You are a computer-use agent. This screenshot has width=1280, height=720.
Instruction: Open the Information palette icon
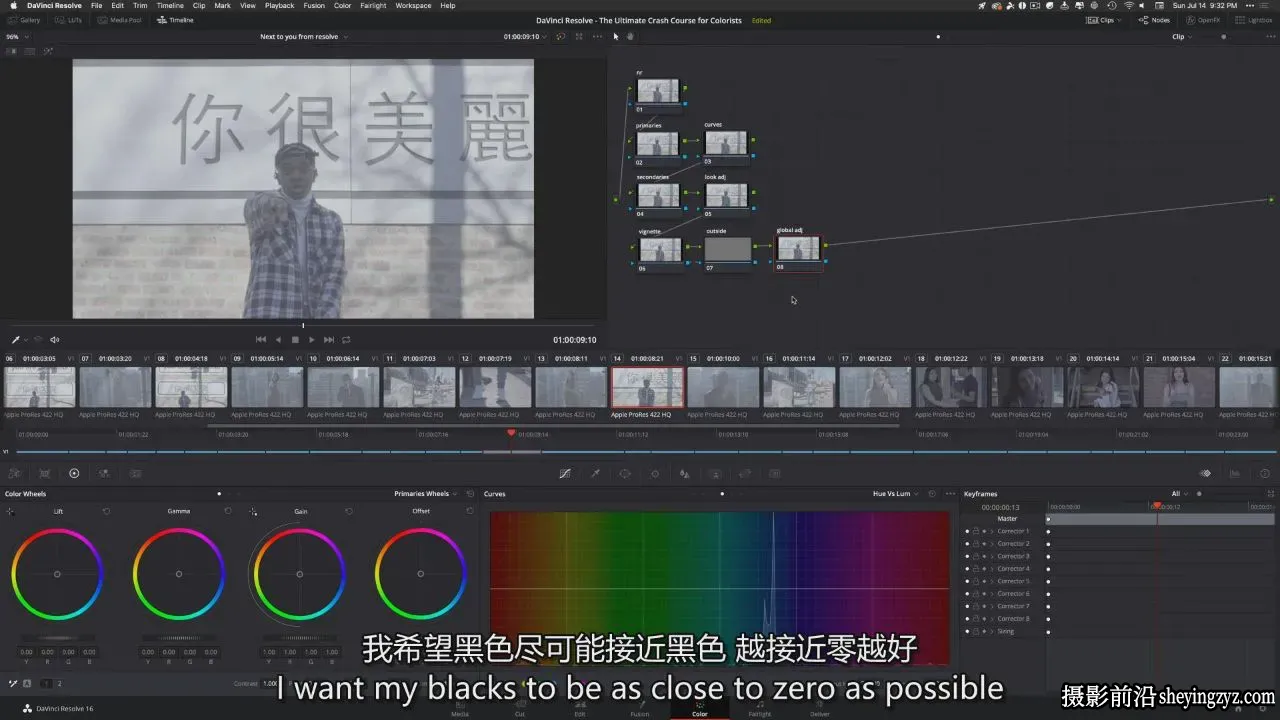point(1266,473)
